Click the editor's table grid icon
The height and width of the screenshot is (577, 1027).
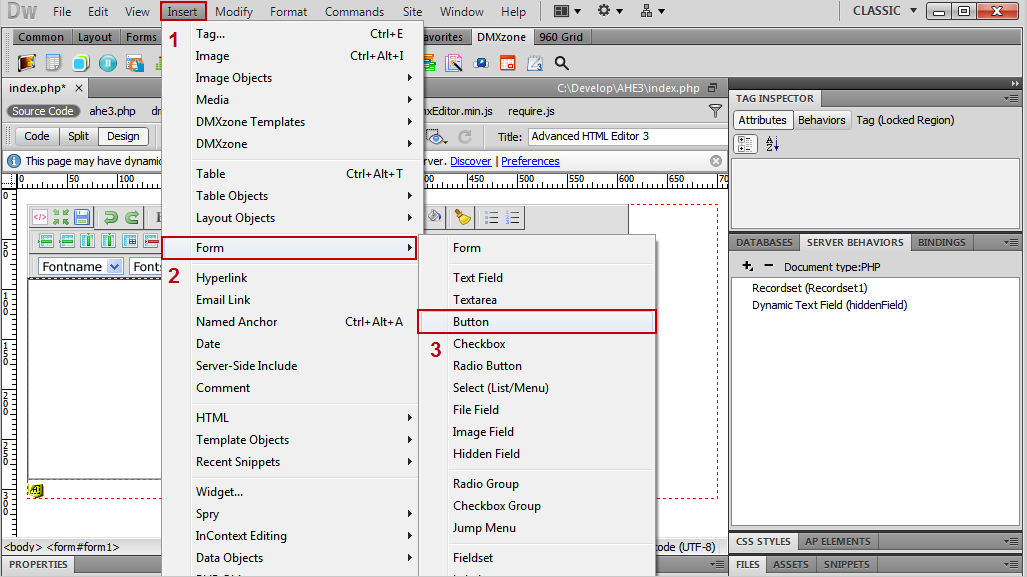pyautogui.click(x=130, y=240)
